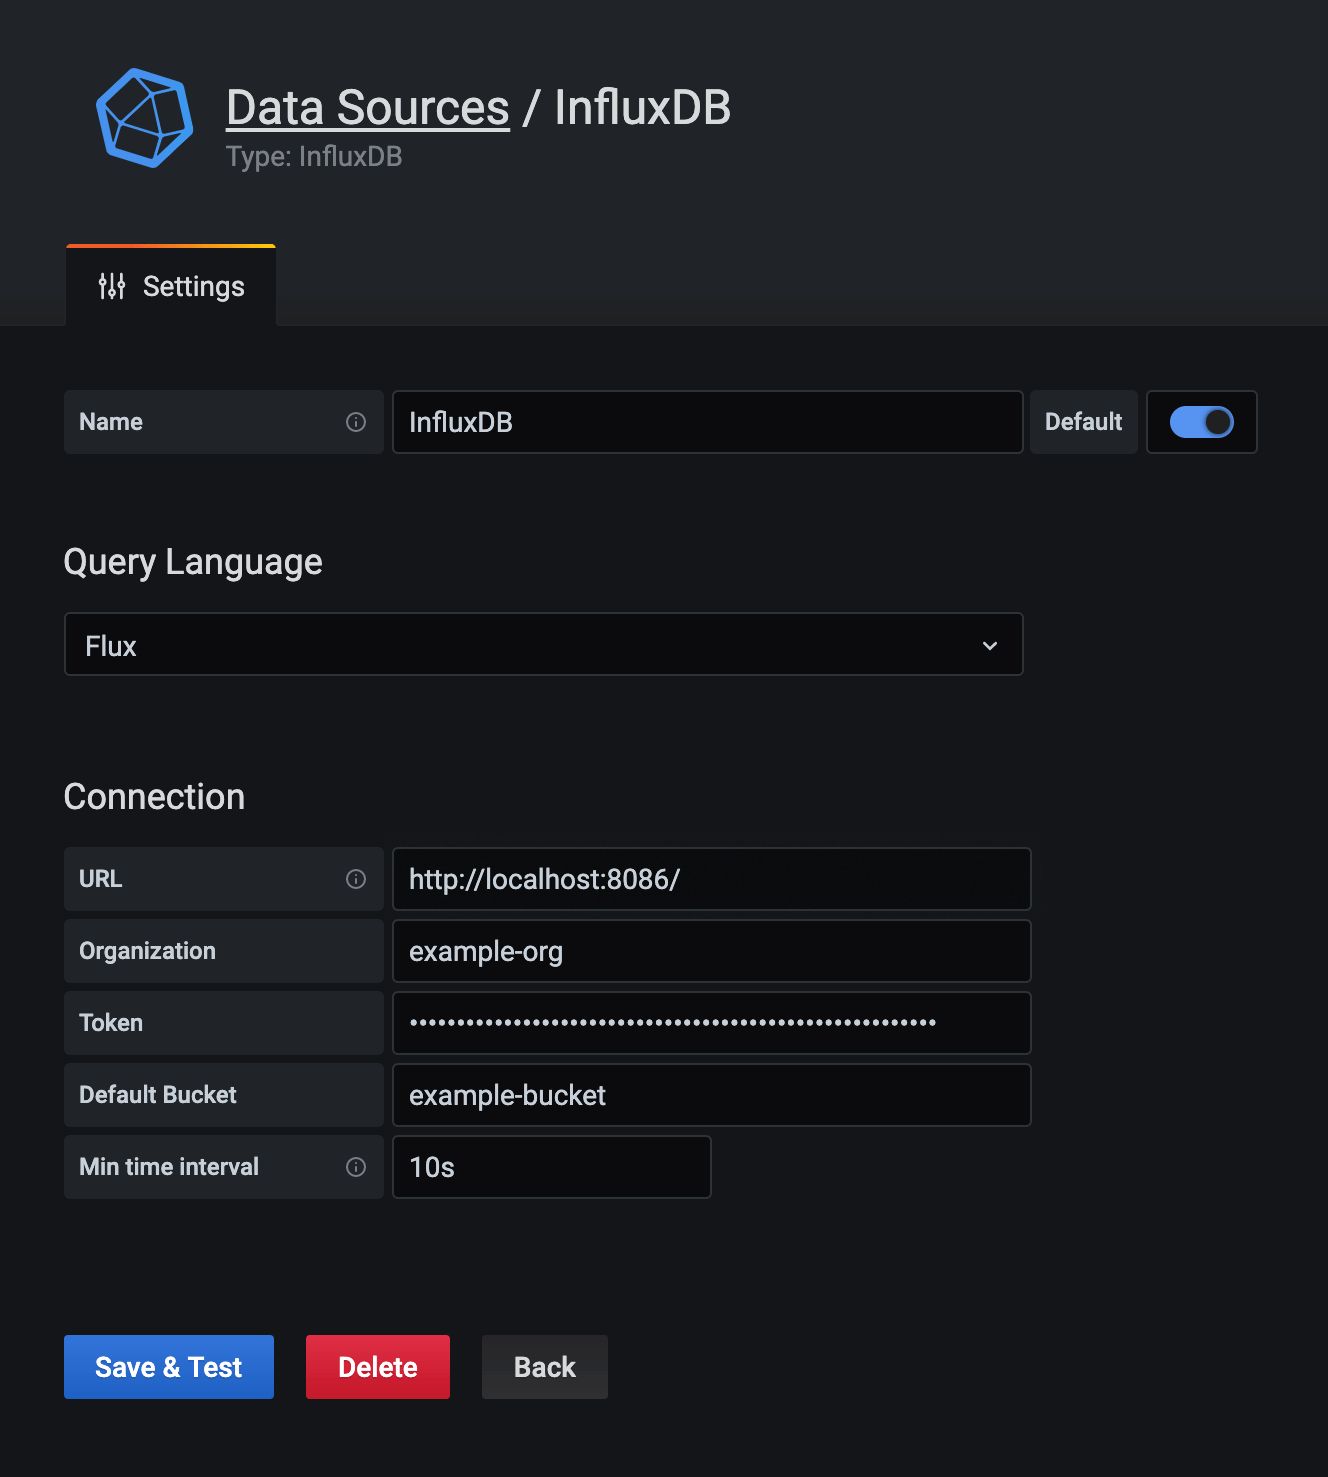Click the Name input field containing InfluxDB
Image resolution: width=1328 pixels, height=1477 pixels.
tap(707, 422)
